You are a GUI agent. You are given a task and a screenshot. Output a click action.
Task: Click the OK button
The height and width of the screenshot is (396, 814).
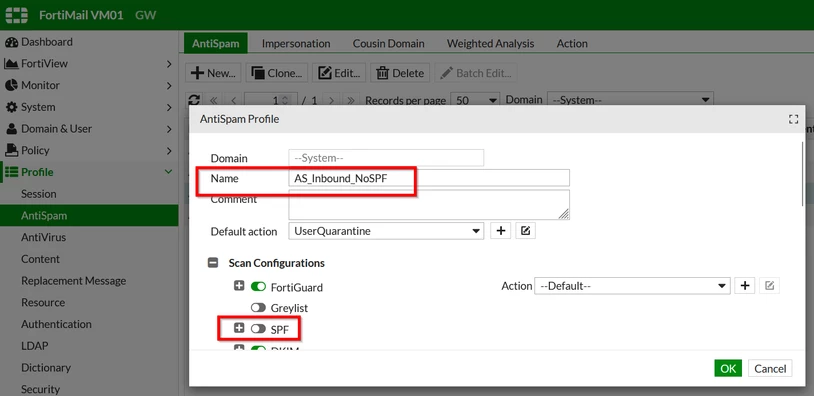click(x=728, y=368)
